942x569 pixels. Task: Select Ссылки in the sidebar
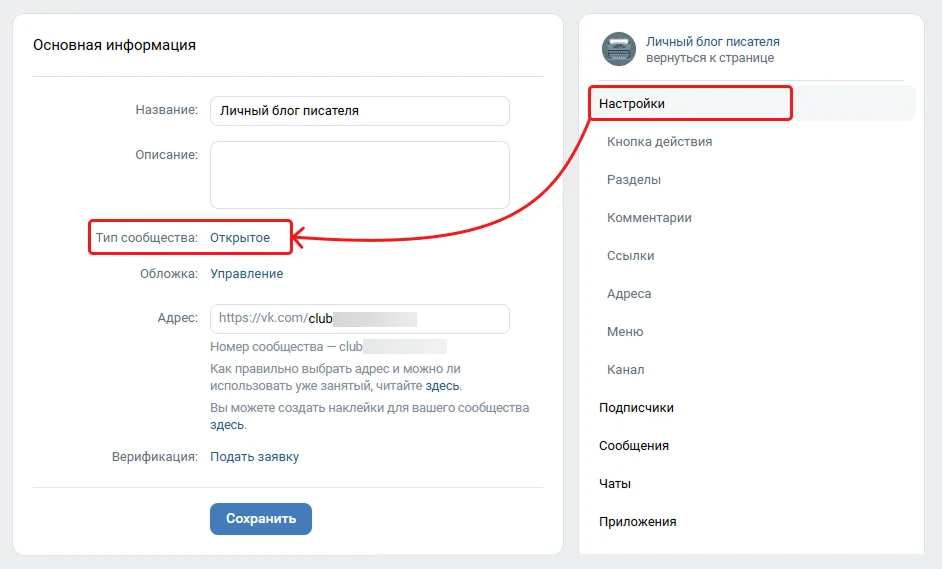[x=630, y=256]
